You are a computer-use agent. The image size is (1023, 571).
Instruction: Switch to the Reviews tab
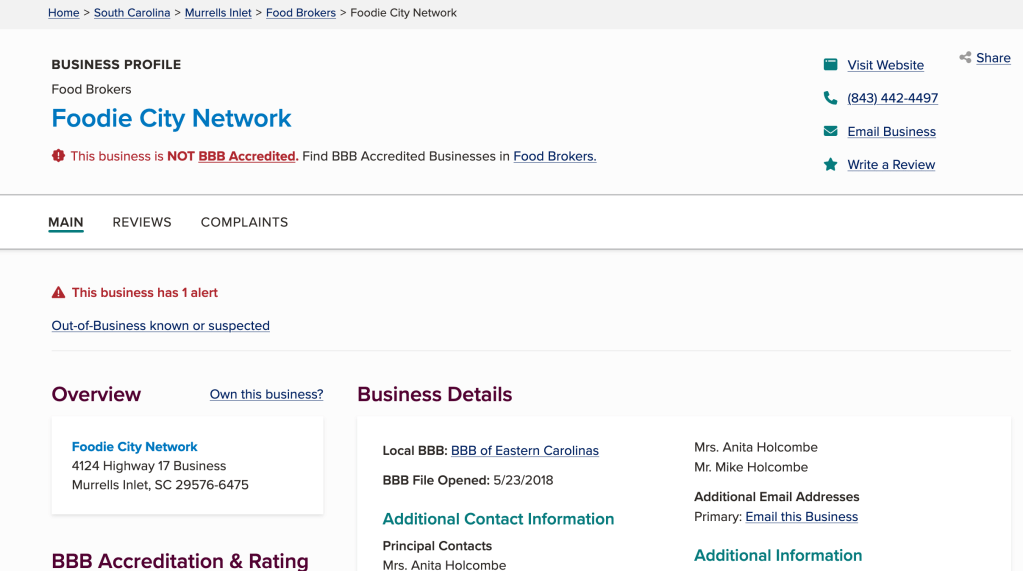142,222
